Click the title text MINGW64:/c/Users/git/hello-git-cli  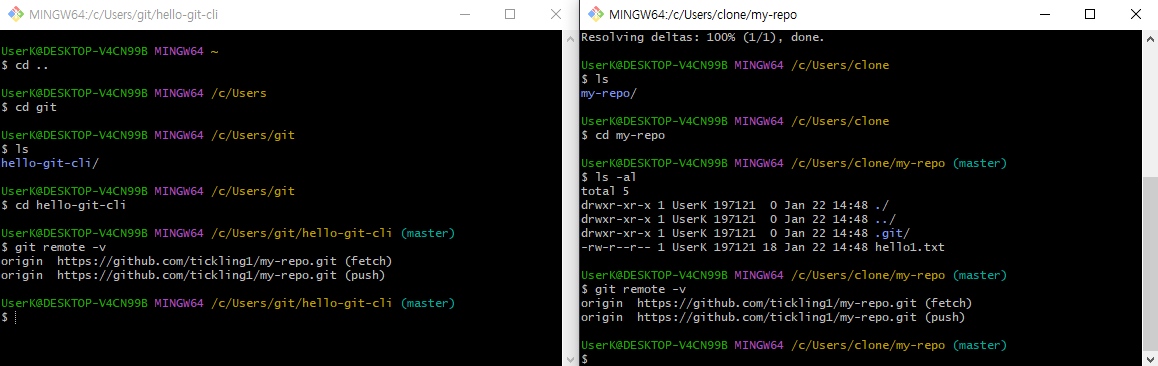tap(123, 14)
